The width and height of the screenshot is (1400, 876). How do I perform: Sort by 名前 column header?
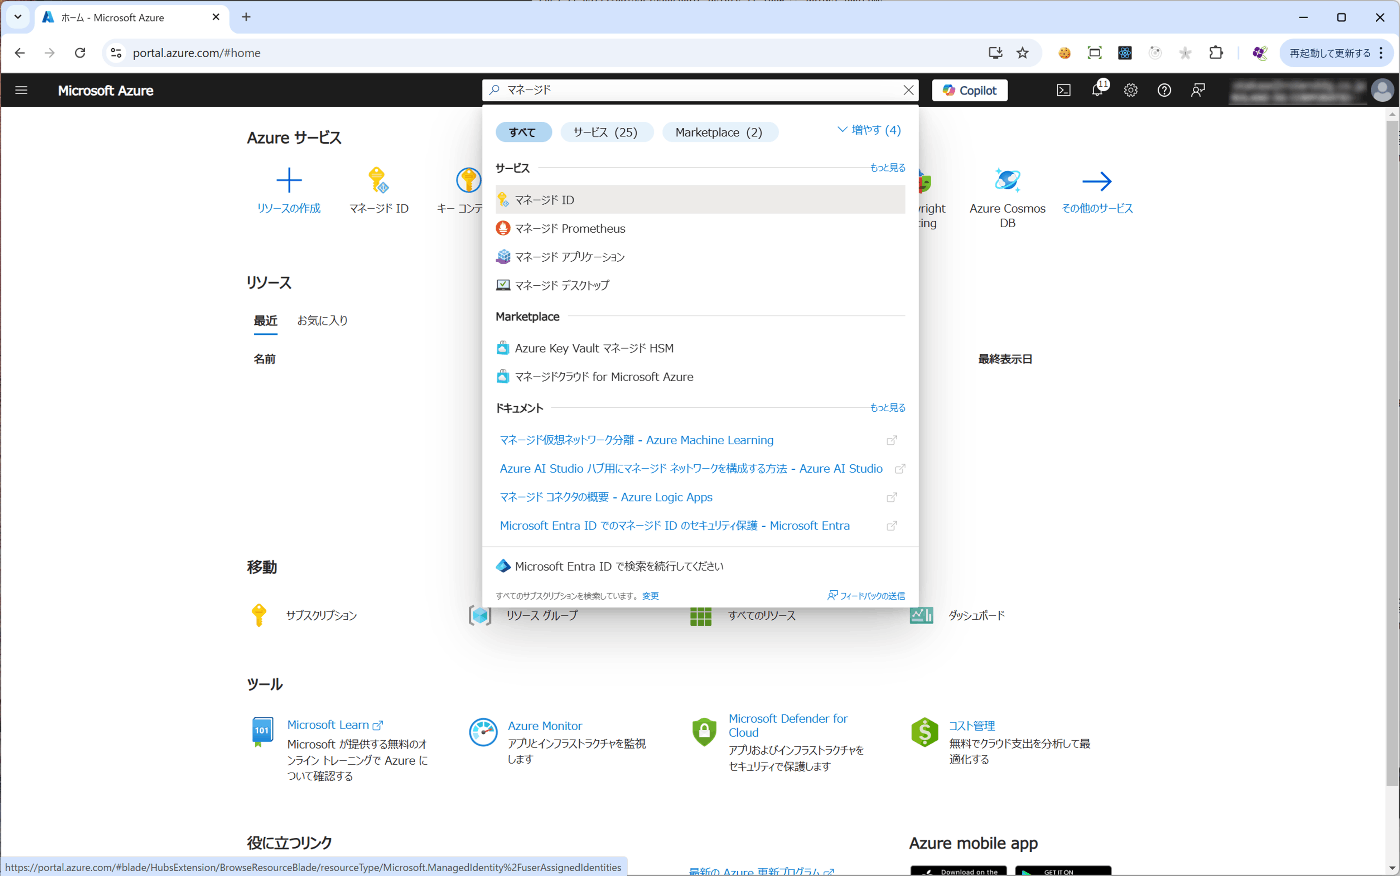pyautogui.click(x=264, y=359)
